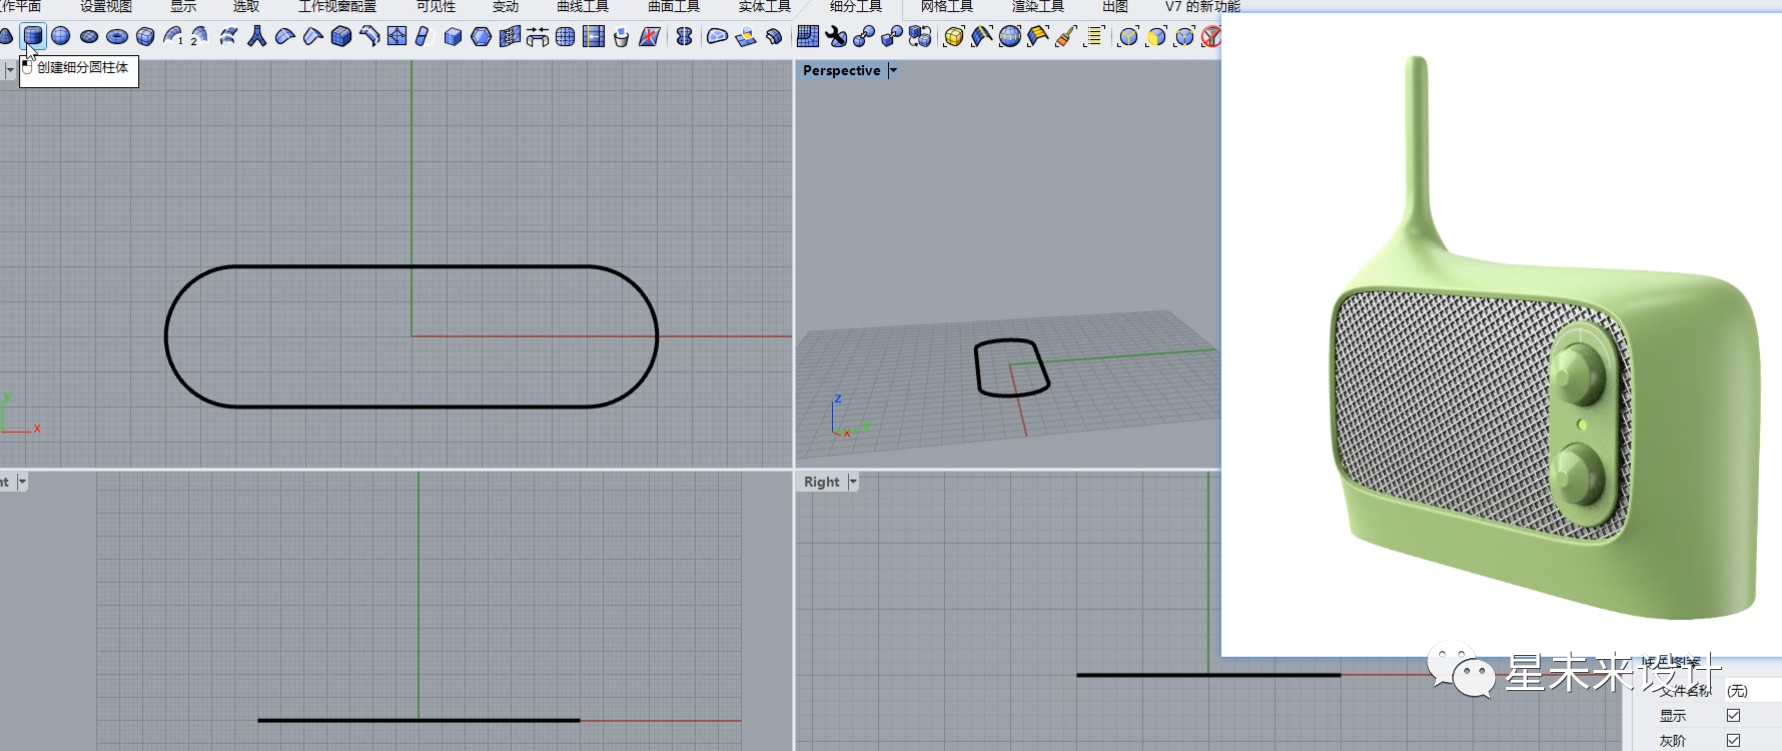The height and width of the screenshot is (751, 1782).
Task: Select the SubD cylinder tool
Action: click(x=33, y=37)
